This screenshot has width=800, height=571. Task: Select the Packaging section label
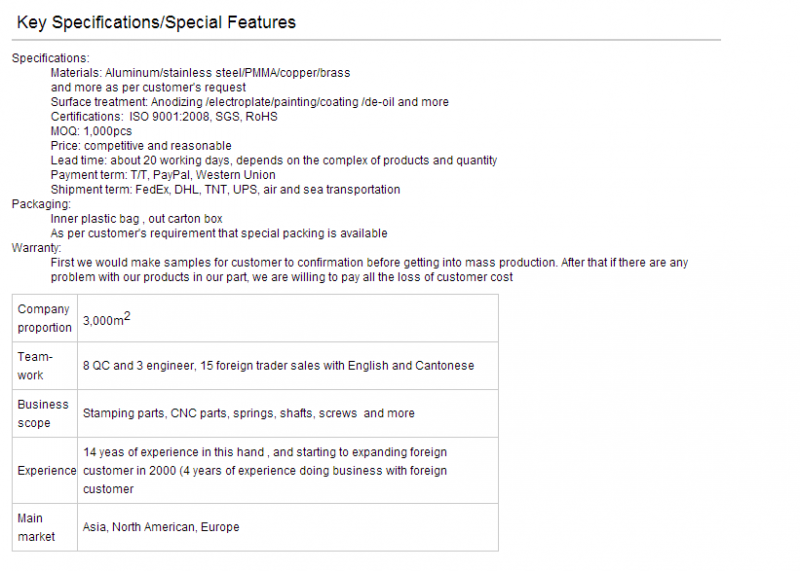click(x=41, y=204)
